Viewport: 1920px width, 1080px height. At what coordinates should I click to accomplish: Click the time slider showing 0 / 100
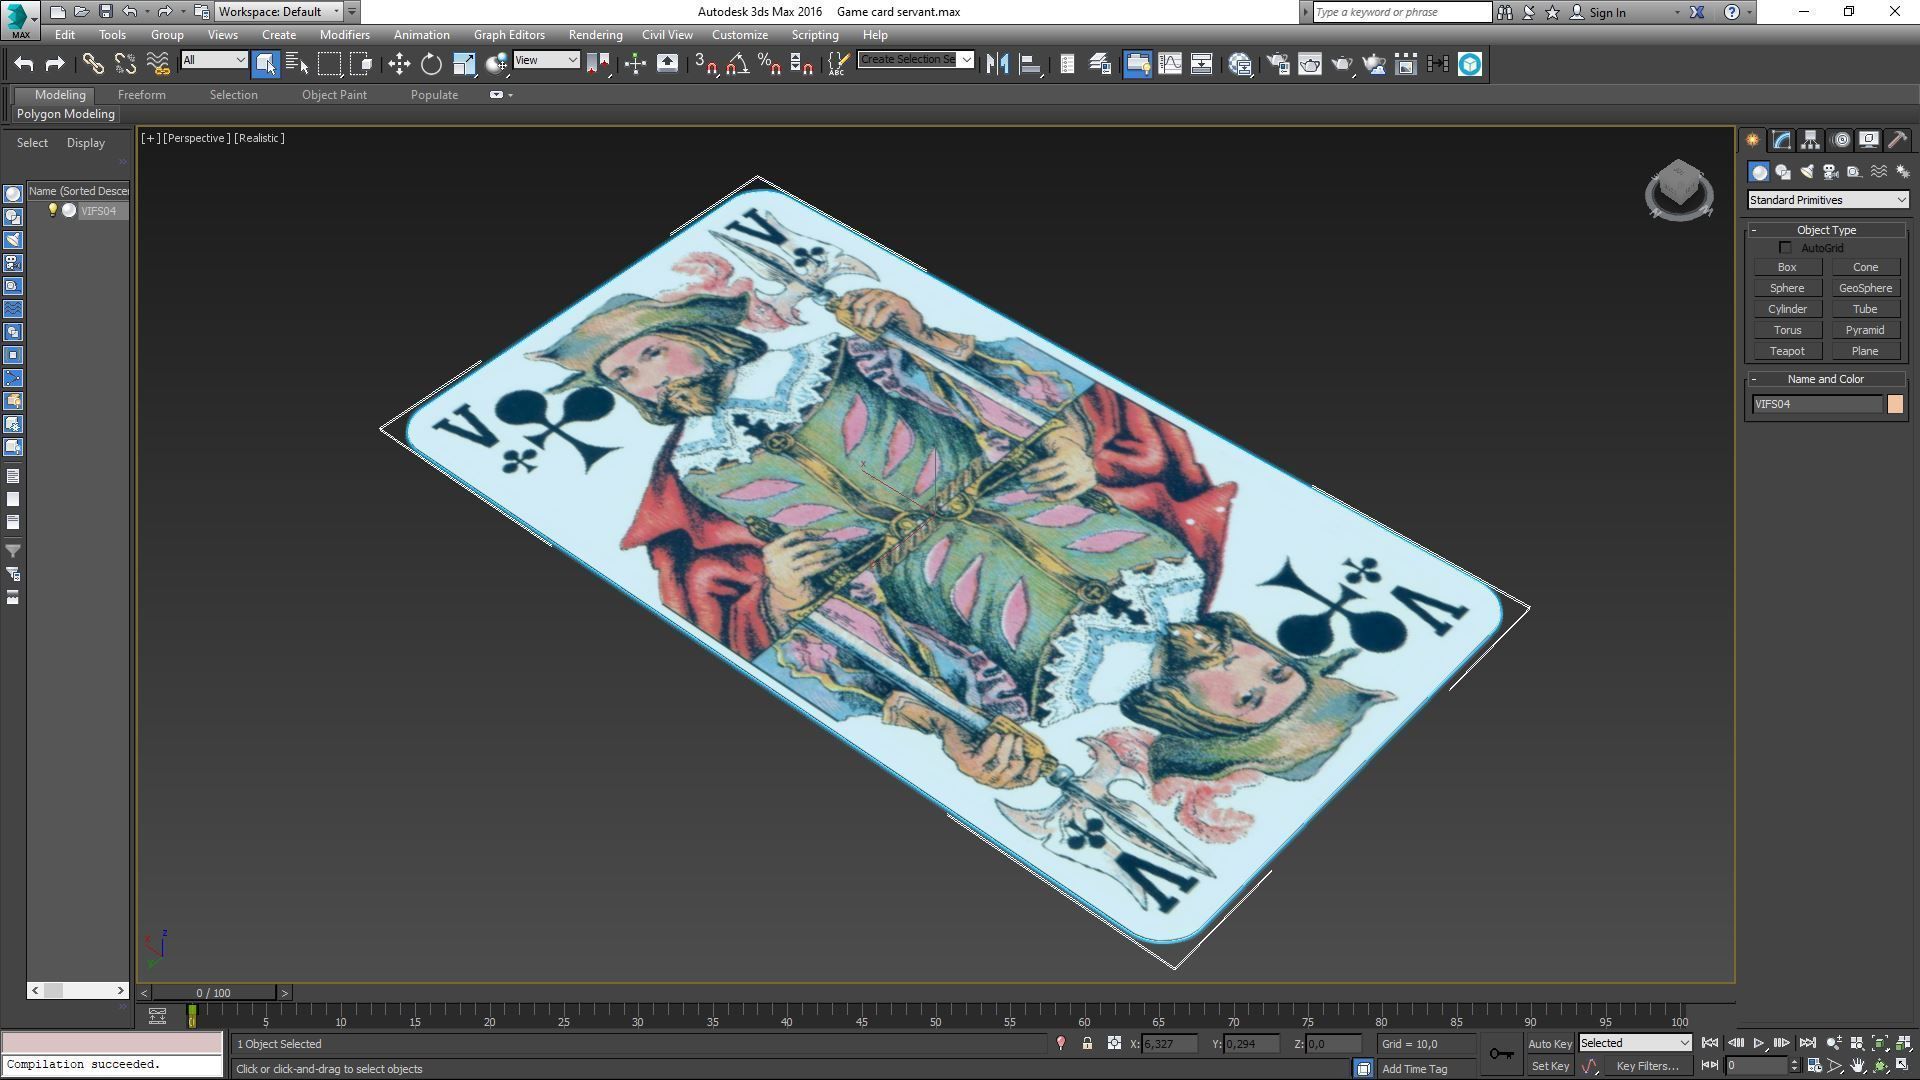[213, 993]
